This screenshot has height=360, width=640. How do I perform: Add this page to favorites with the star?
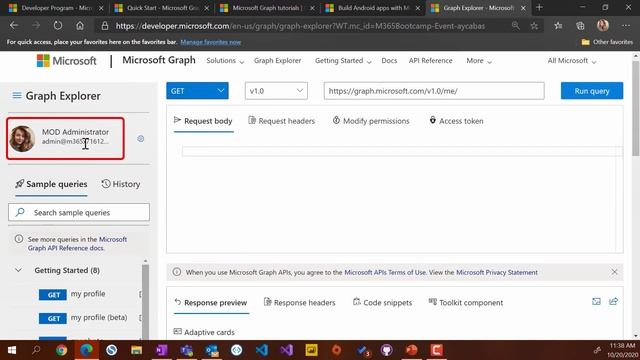point(534,26)
